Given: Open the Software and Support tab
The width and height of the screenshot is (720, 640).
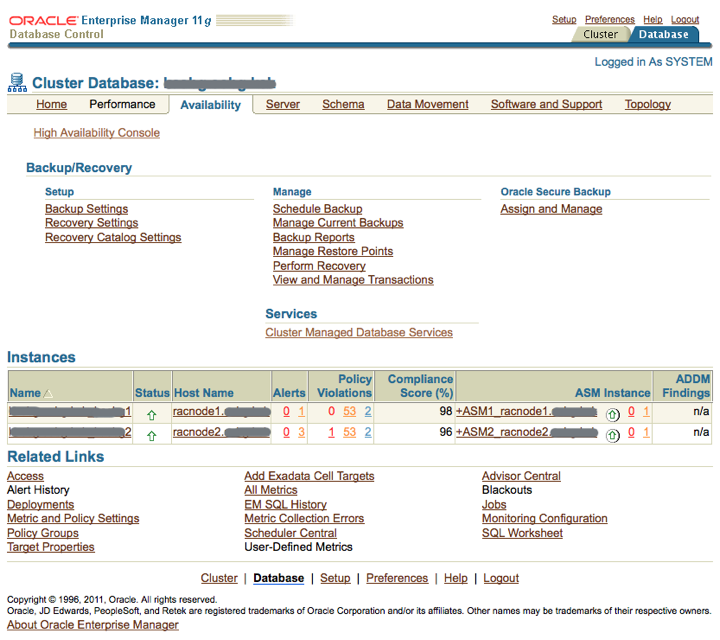Looking at the screenshot, I should tap(546, 104).
